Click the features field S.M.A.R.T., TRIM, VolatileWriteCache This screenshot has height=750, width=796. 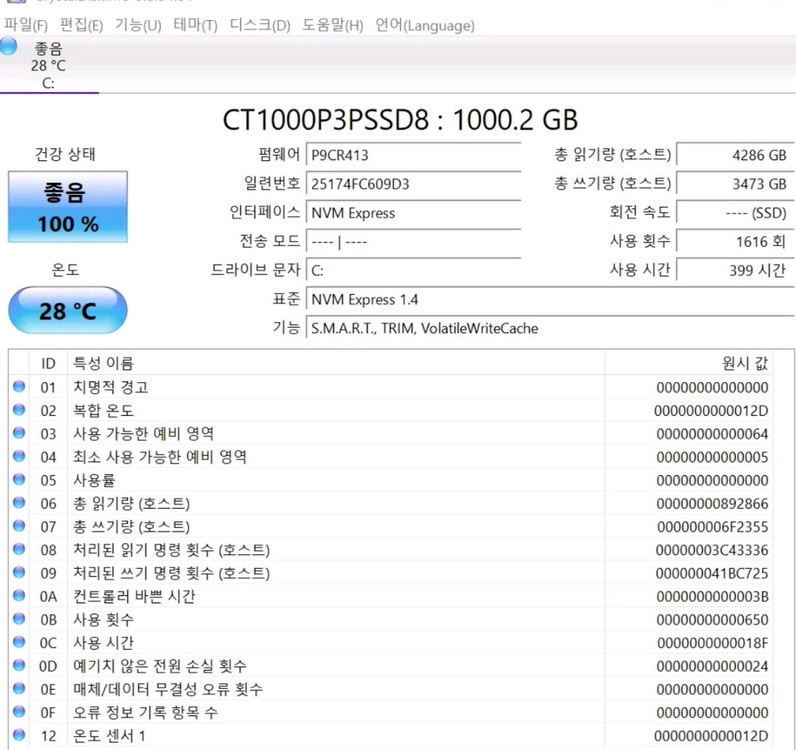coord(550,328)
